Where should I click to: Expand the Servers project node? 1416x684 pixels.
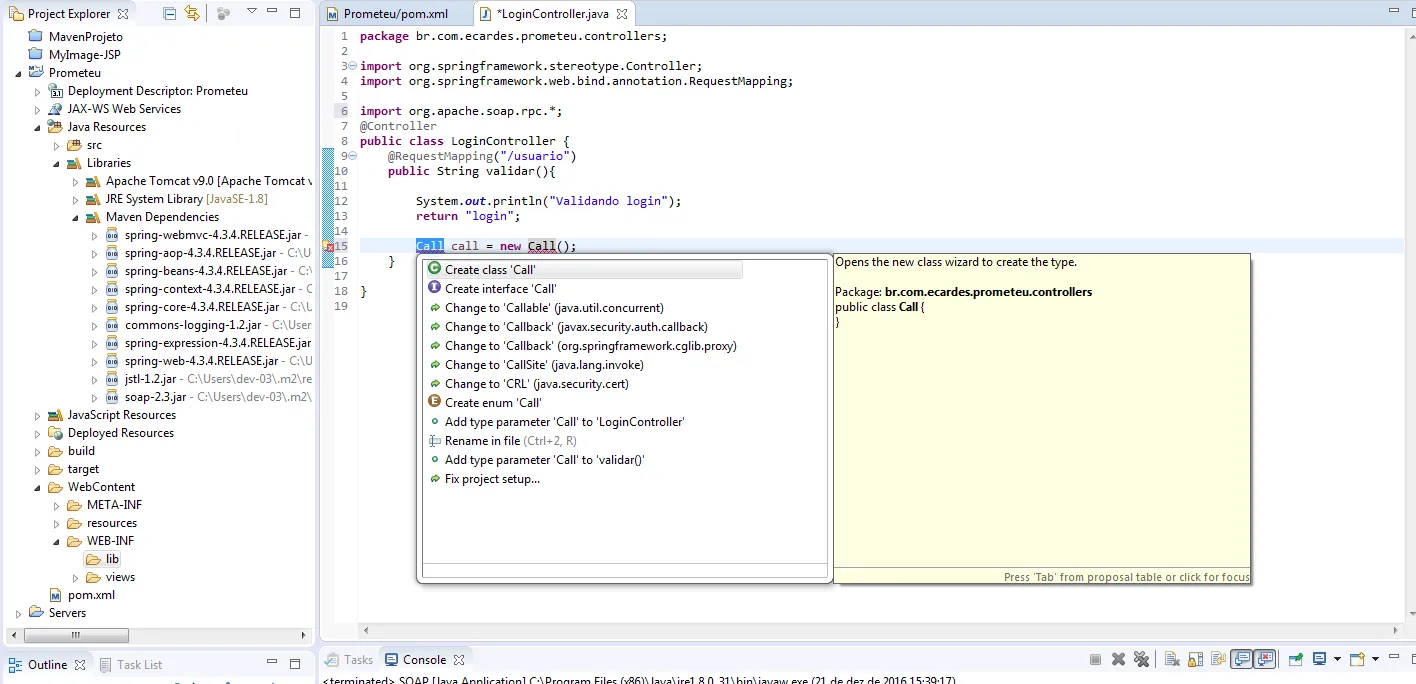tap(18, 613)
